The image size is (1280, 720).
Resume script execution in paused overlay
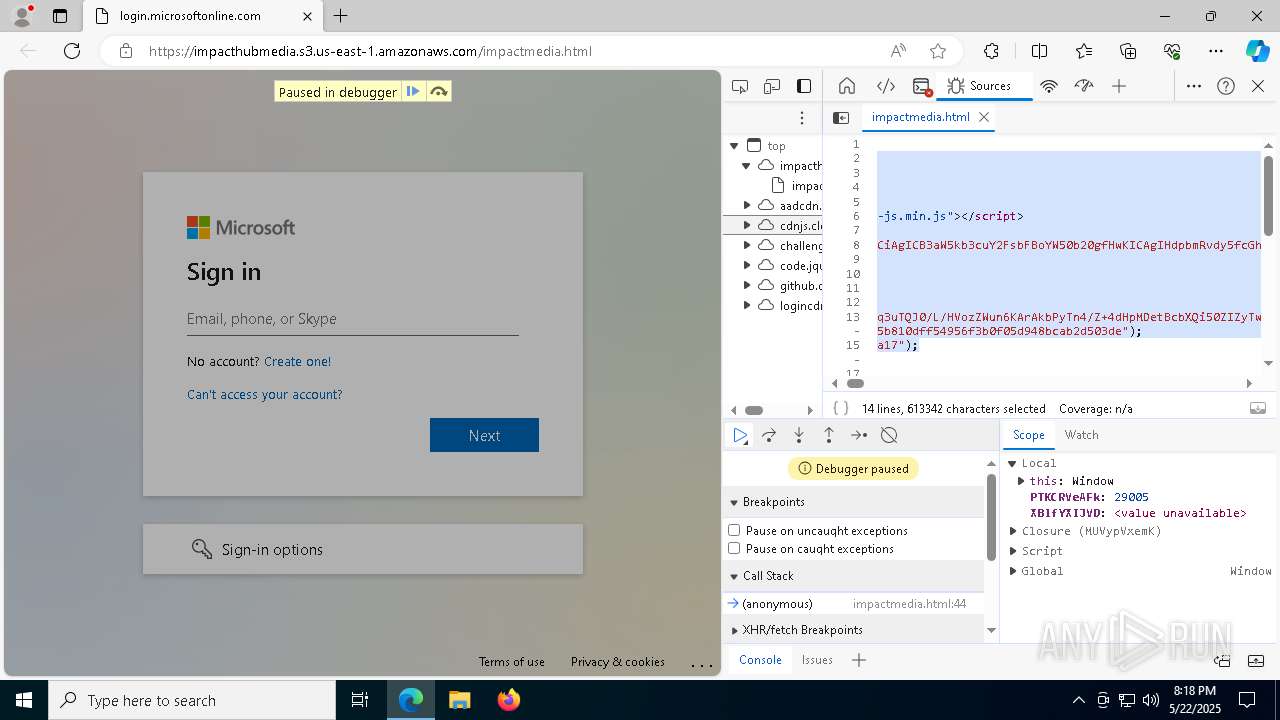413,92
